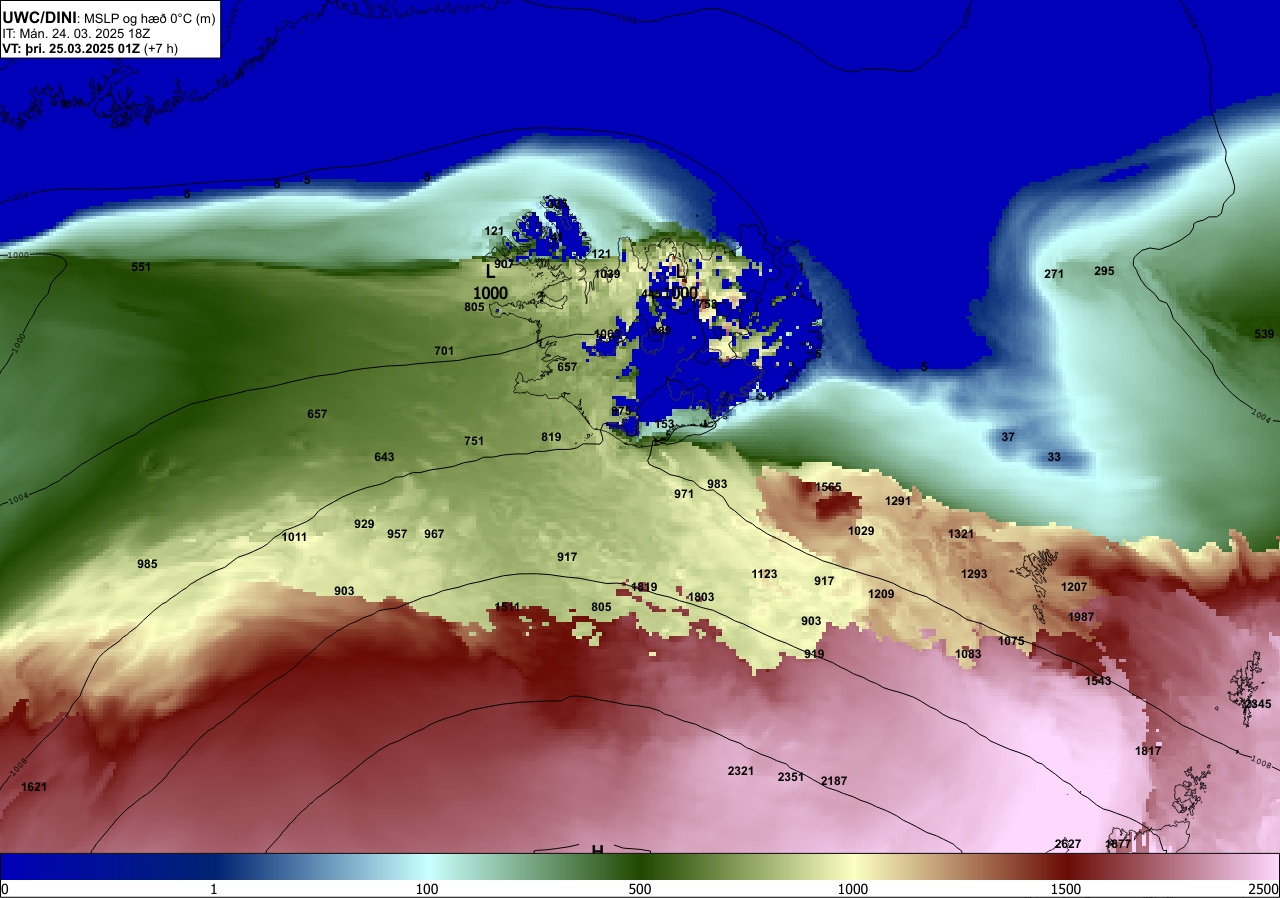Viewport: 1280px width, 898px height.
Task: Click the 983 height value
Action: 717,484
